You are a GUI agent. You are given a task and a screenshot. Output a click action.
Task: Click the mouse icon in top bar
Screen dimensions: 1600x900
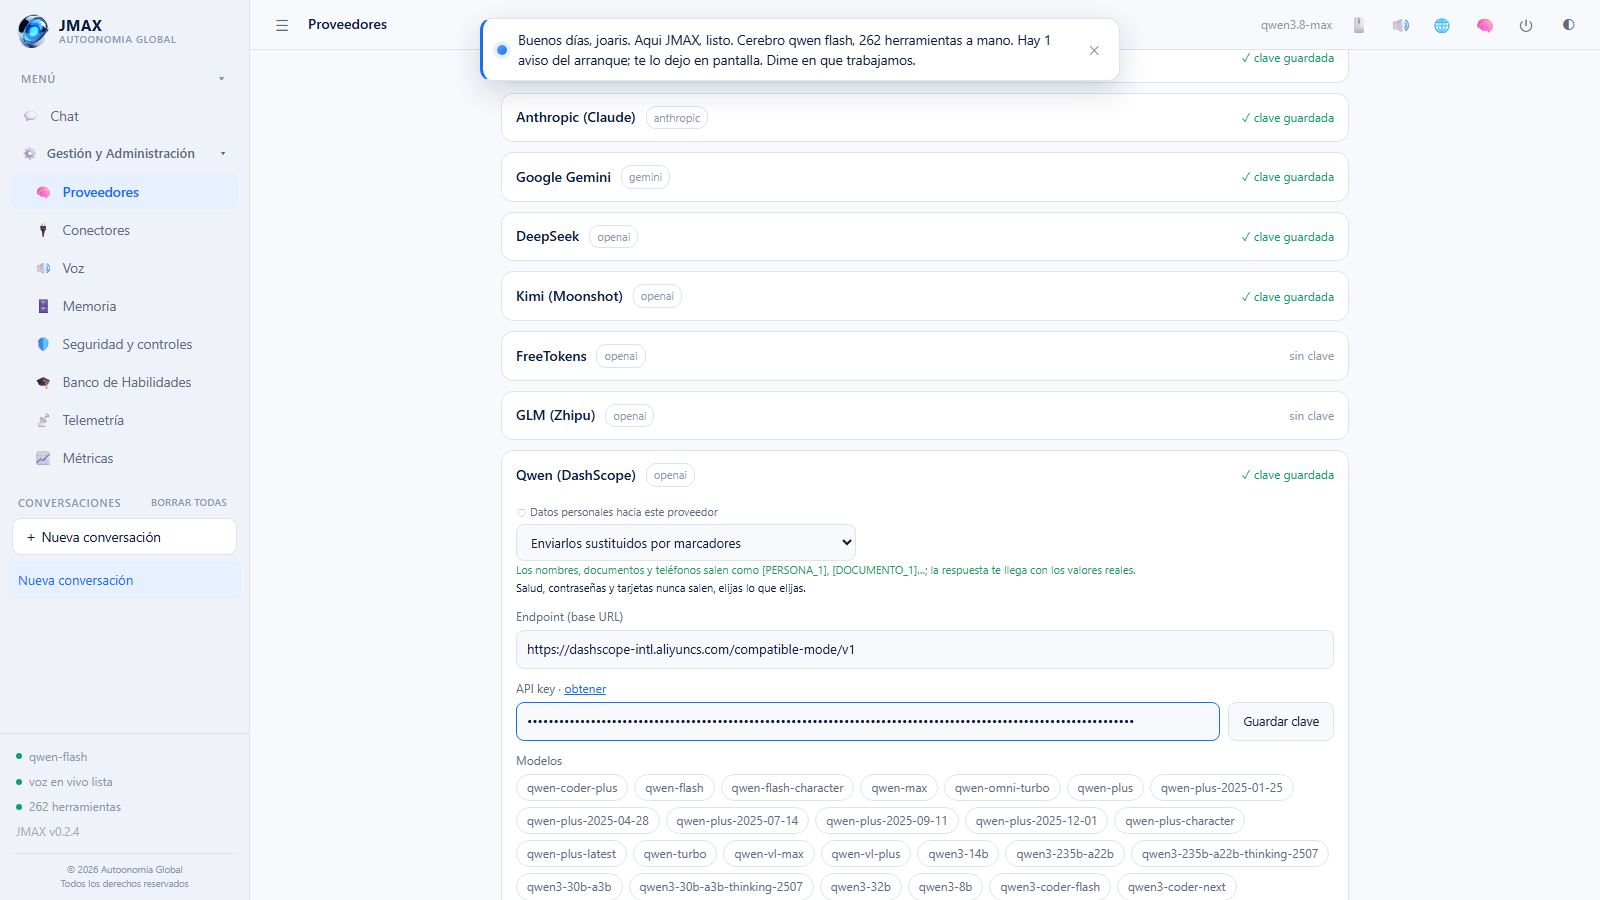click(x=1358, y=25)
